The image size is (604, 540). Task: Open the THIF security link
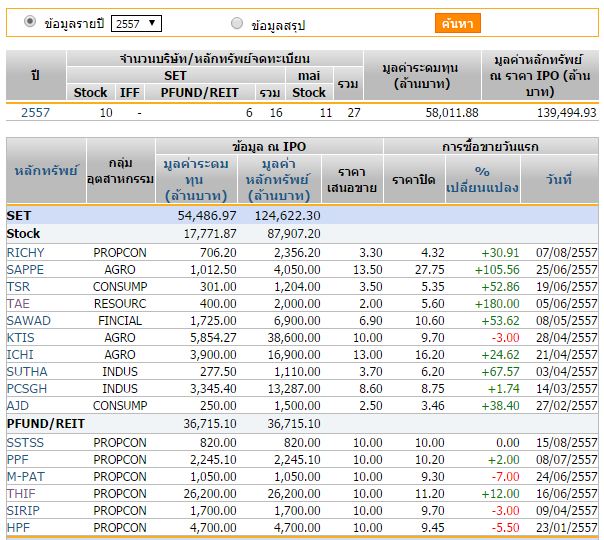click(21, 493)
